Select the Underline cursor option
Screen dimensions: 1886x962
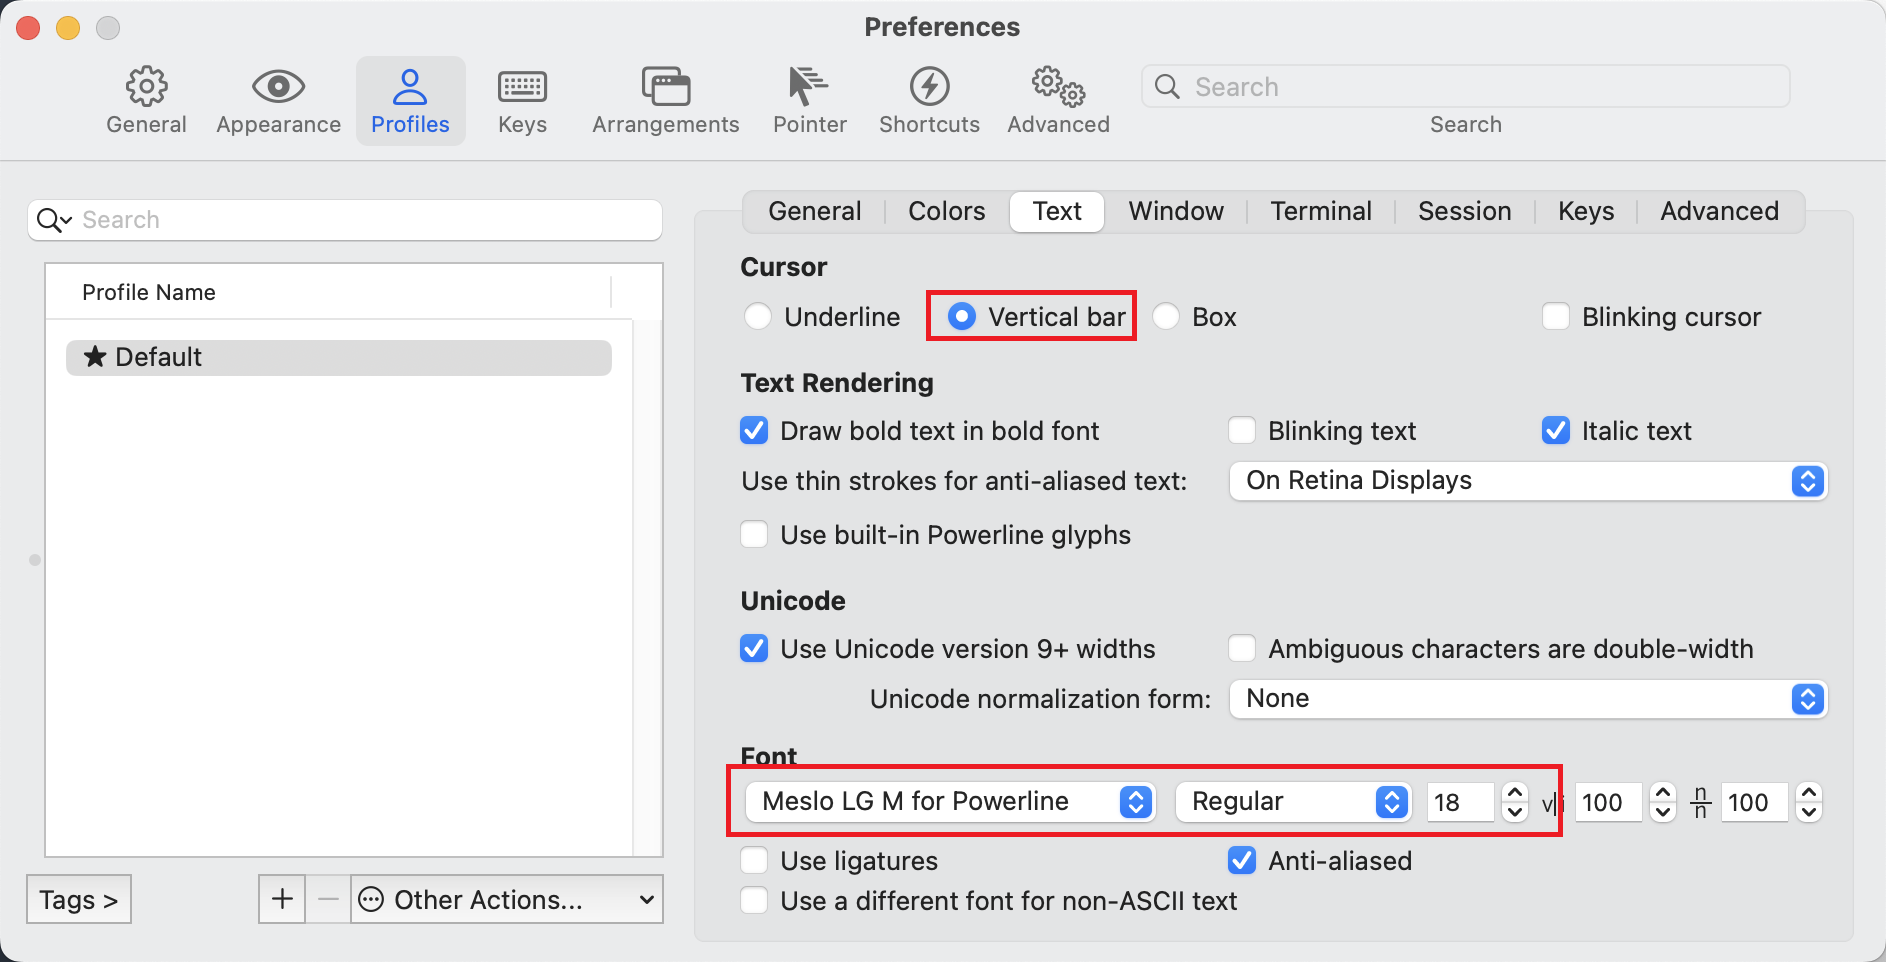pyautogui.click(x=758, y=317)
